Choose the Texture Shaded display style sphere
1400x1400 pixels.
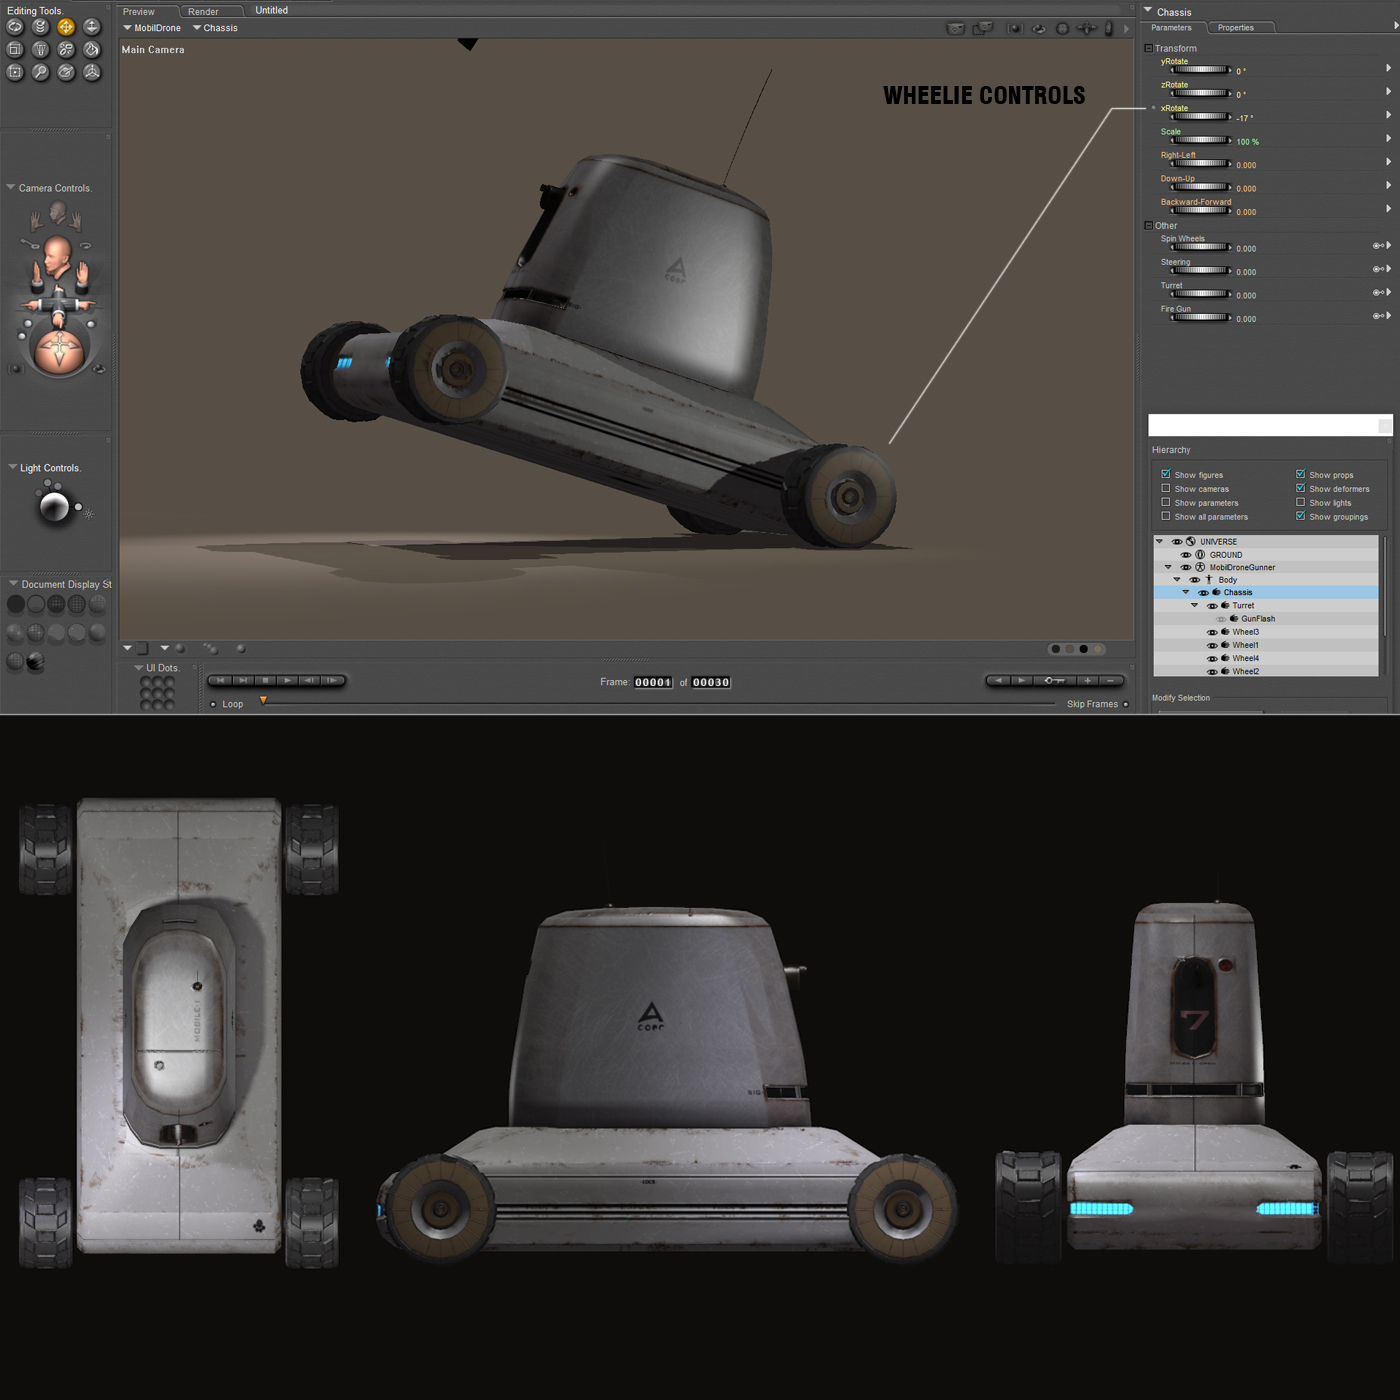coord(36,661)
